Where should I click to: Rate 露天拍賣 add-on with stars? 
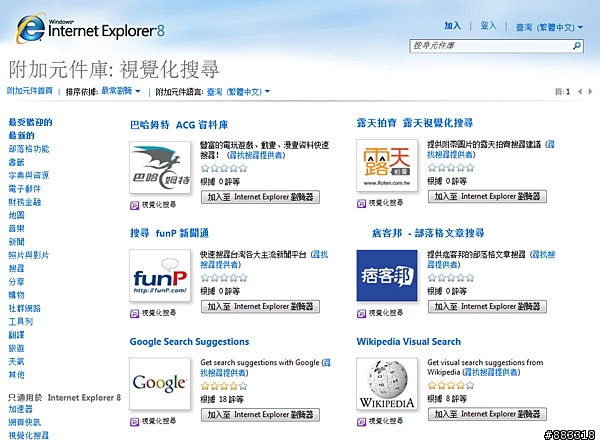point(451,168)
